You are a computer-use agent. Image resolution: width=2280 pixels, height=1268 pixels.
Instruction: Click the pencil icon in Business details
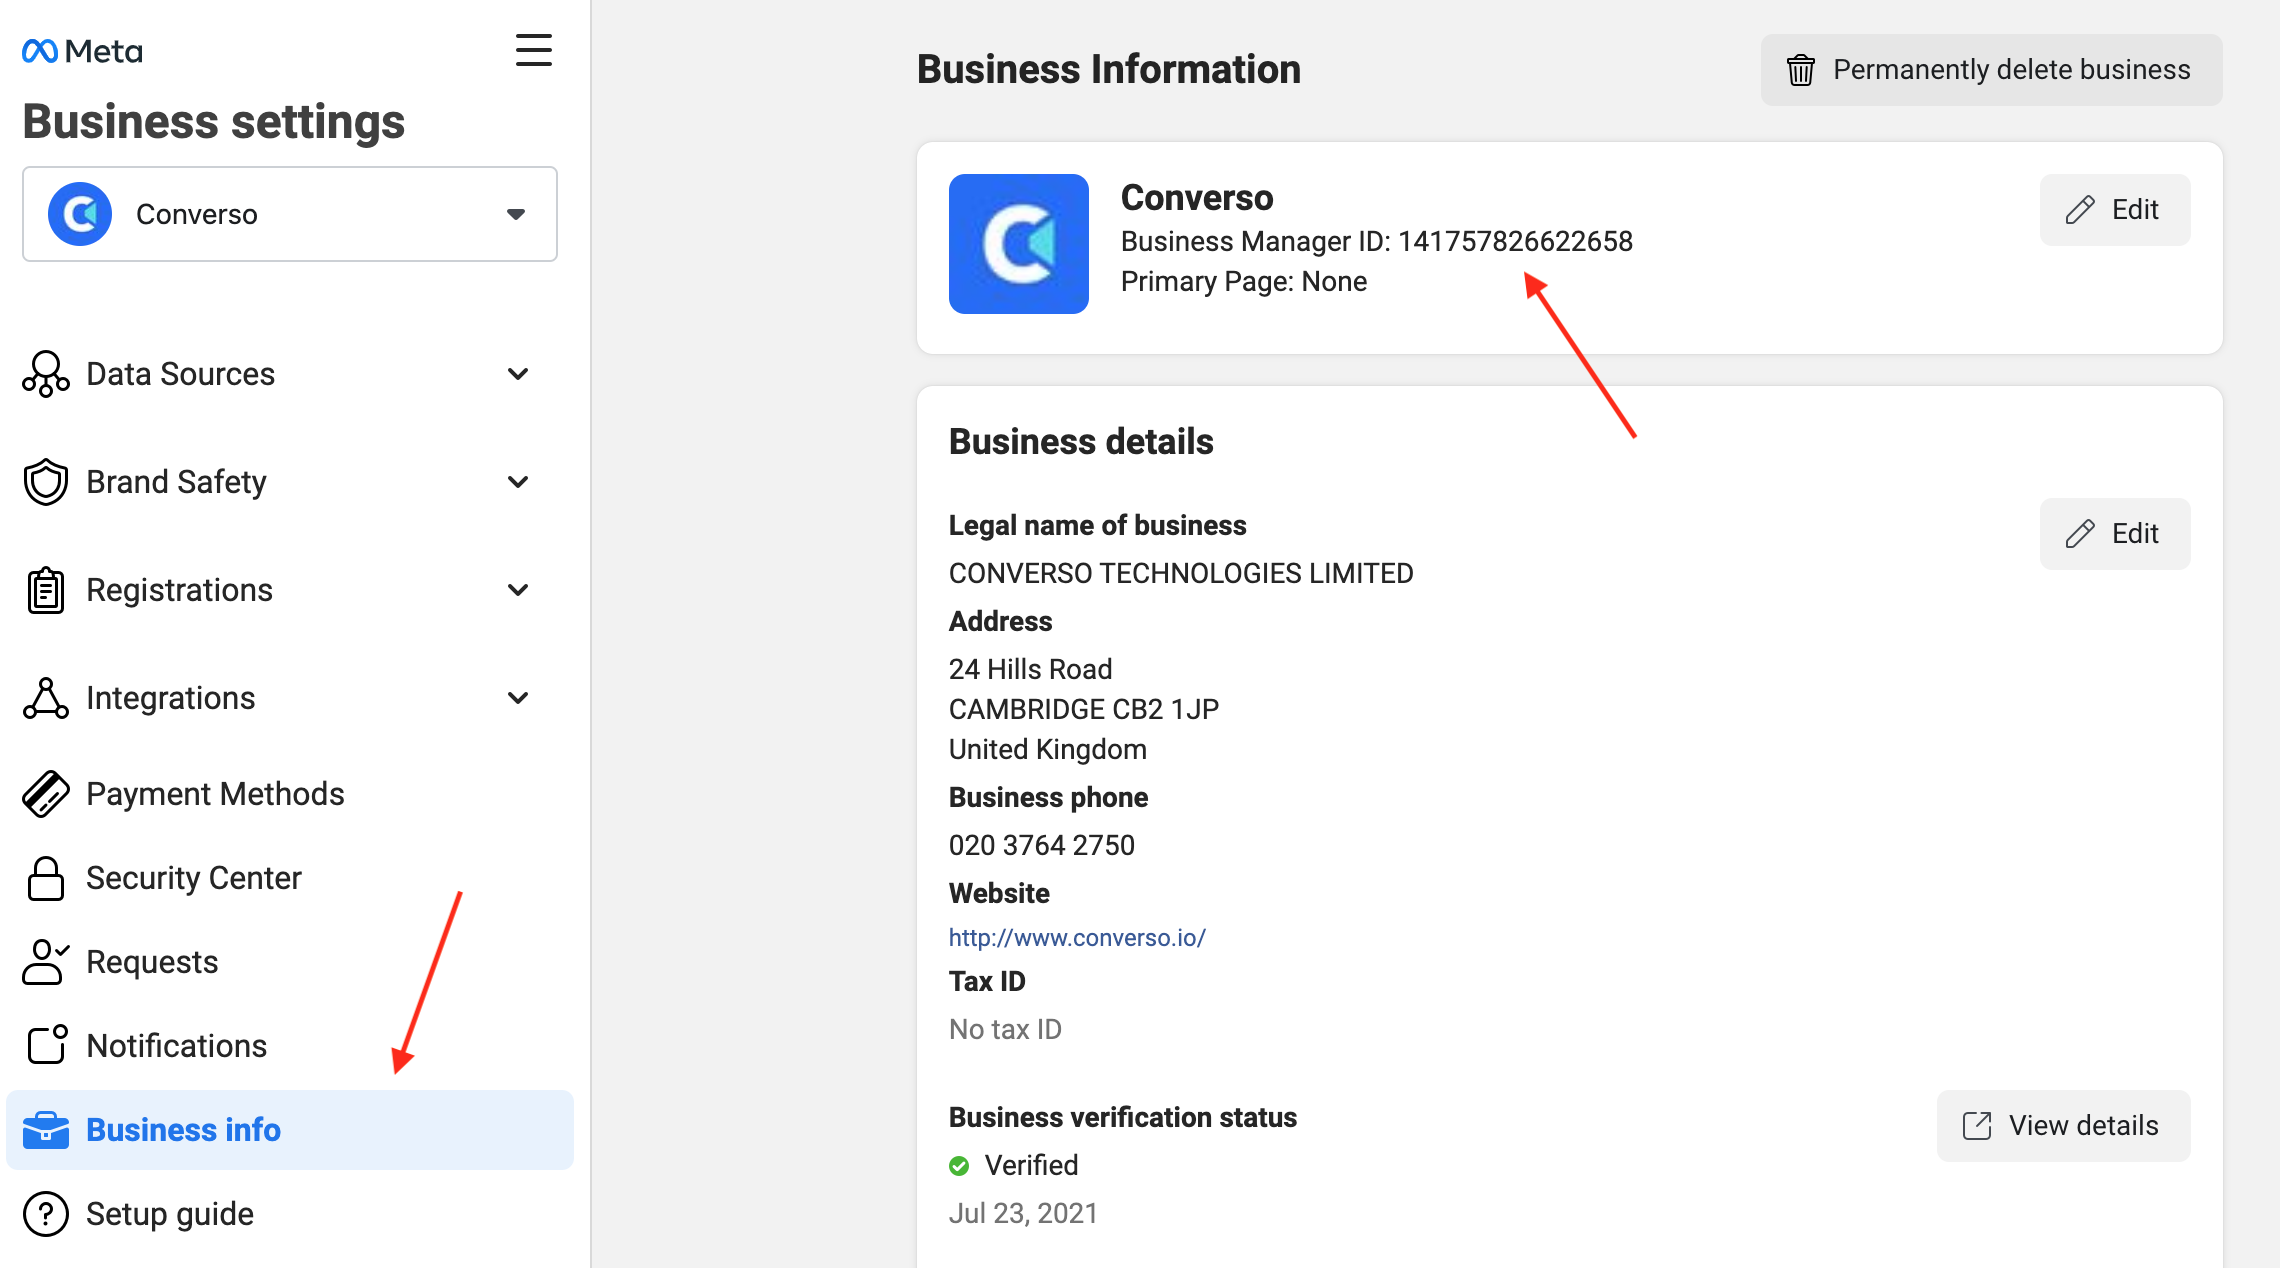point(2080,534)
